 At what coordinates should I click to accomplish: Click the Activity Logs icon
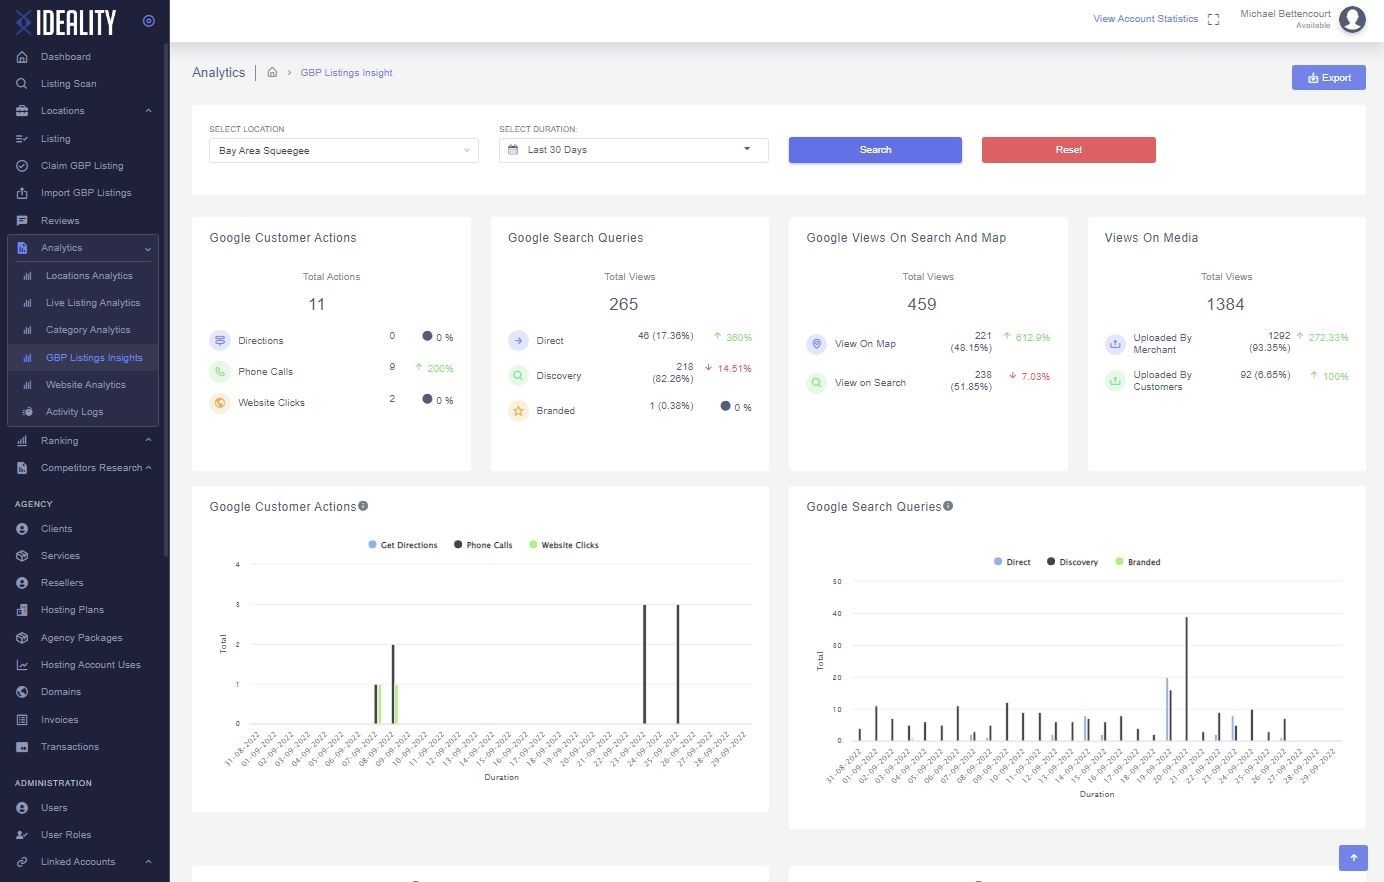(x=27, y=412)
